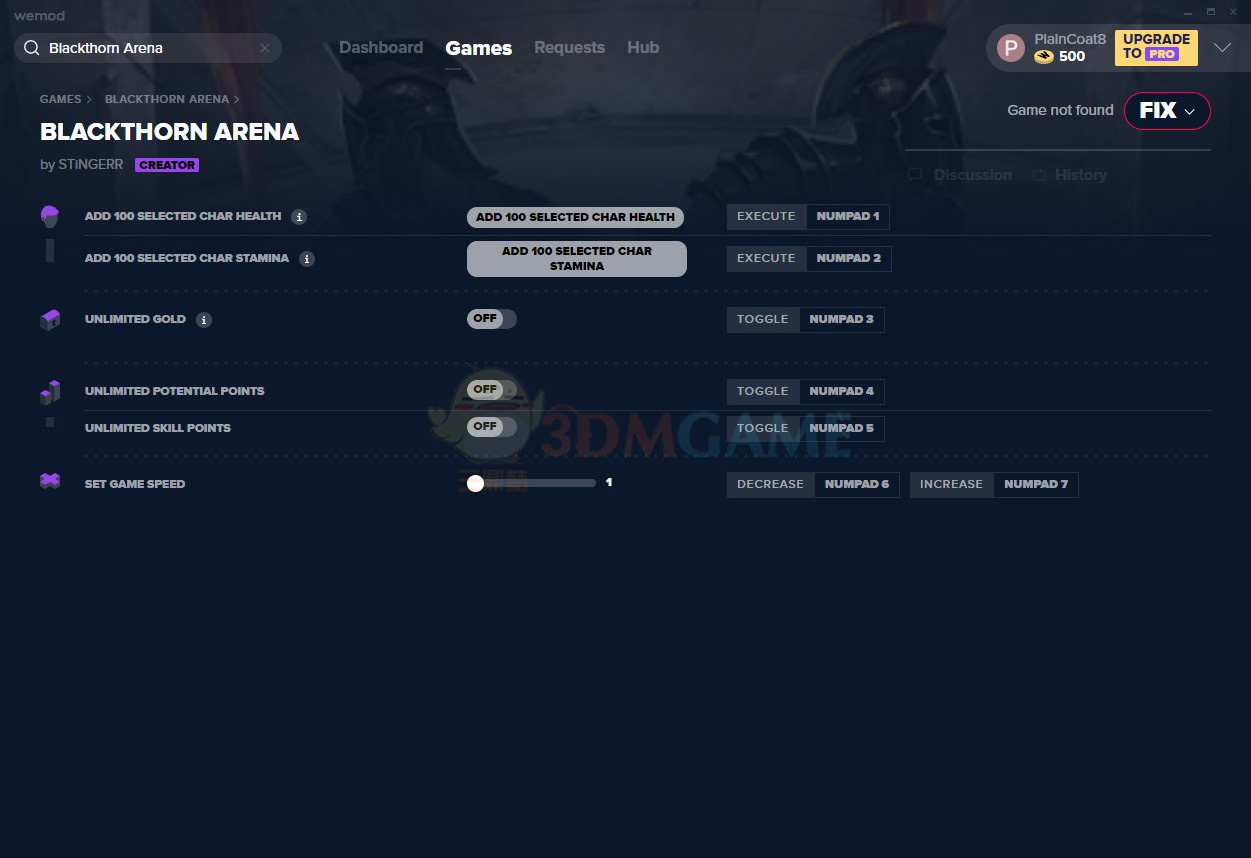Screen dimensions: 1251x858
Task: Click the NUMPAD 4 hotkey binding
Action: pos(841,392)
